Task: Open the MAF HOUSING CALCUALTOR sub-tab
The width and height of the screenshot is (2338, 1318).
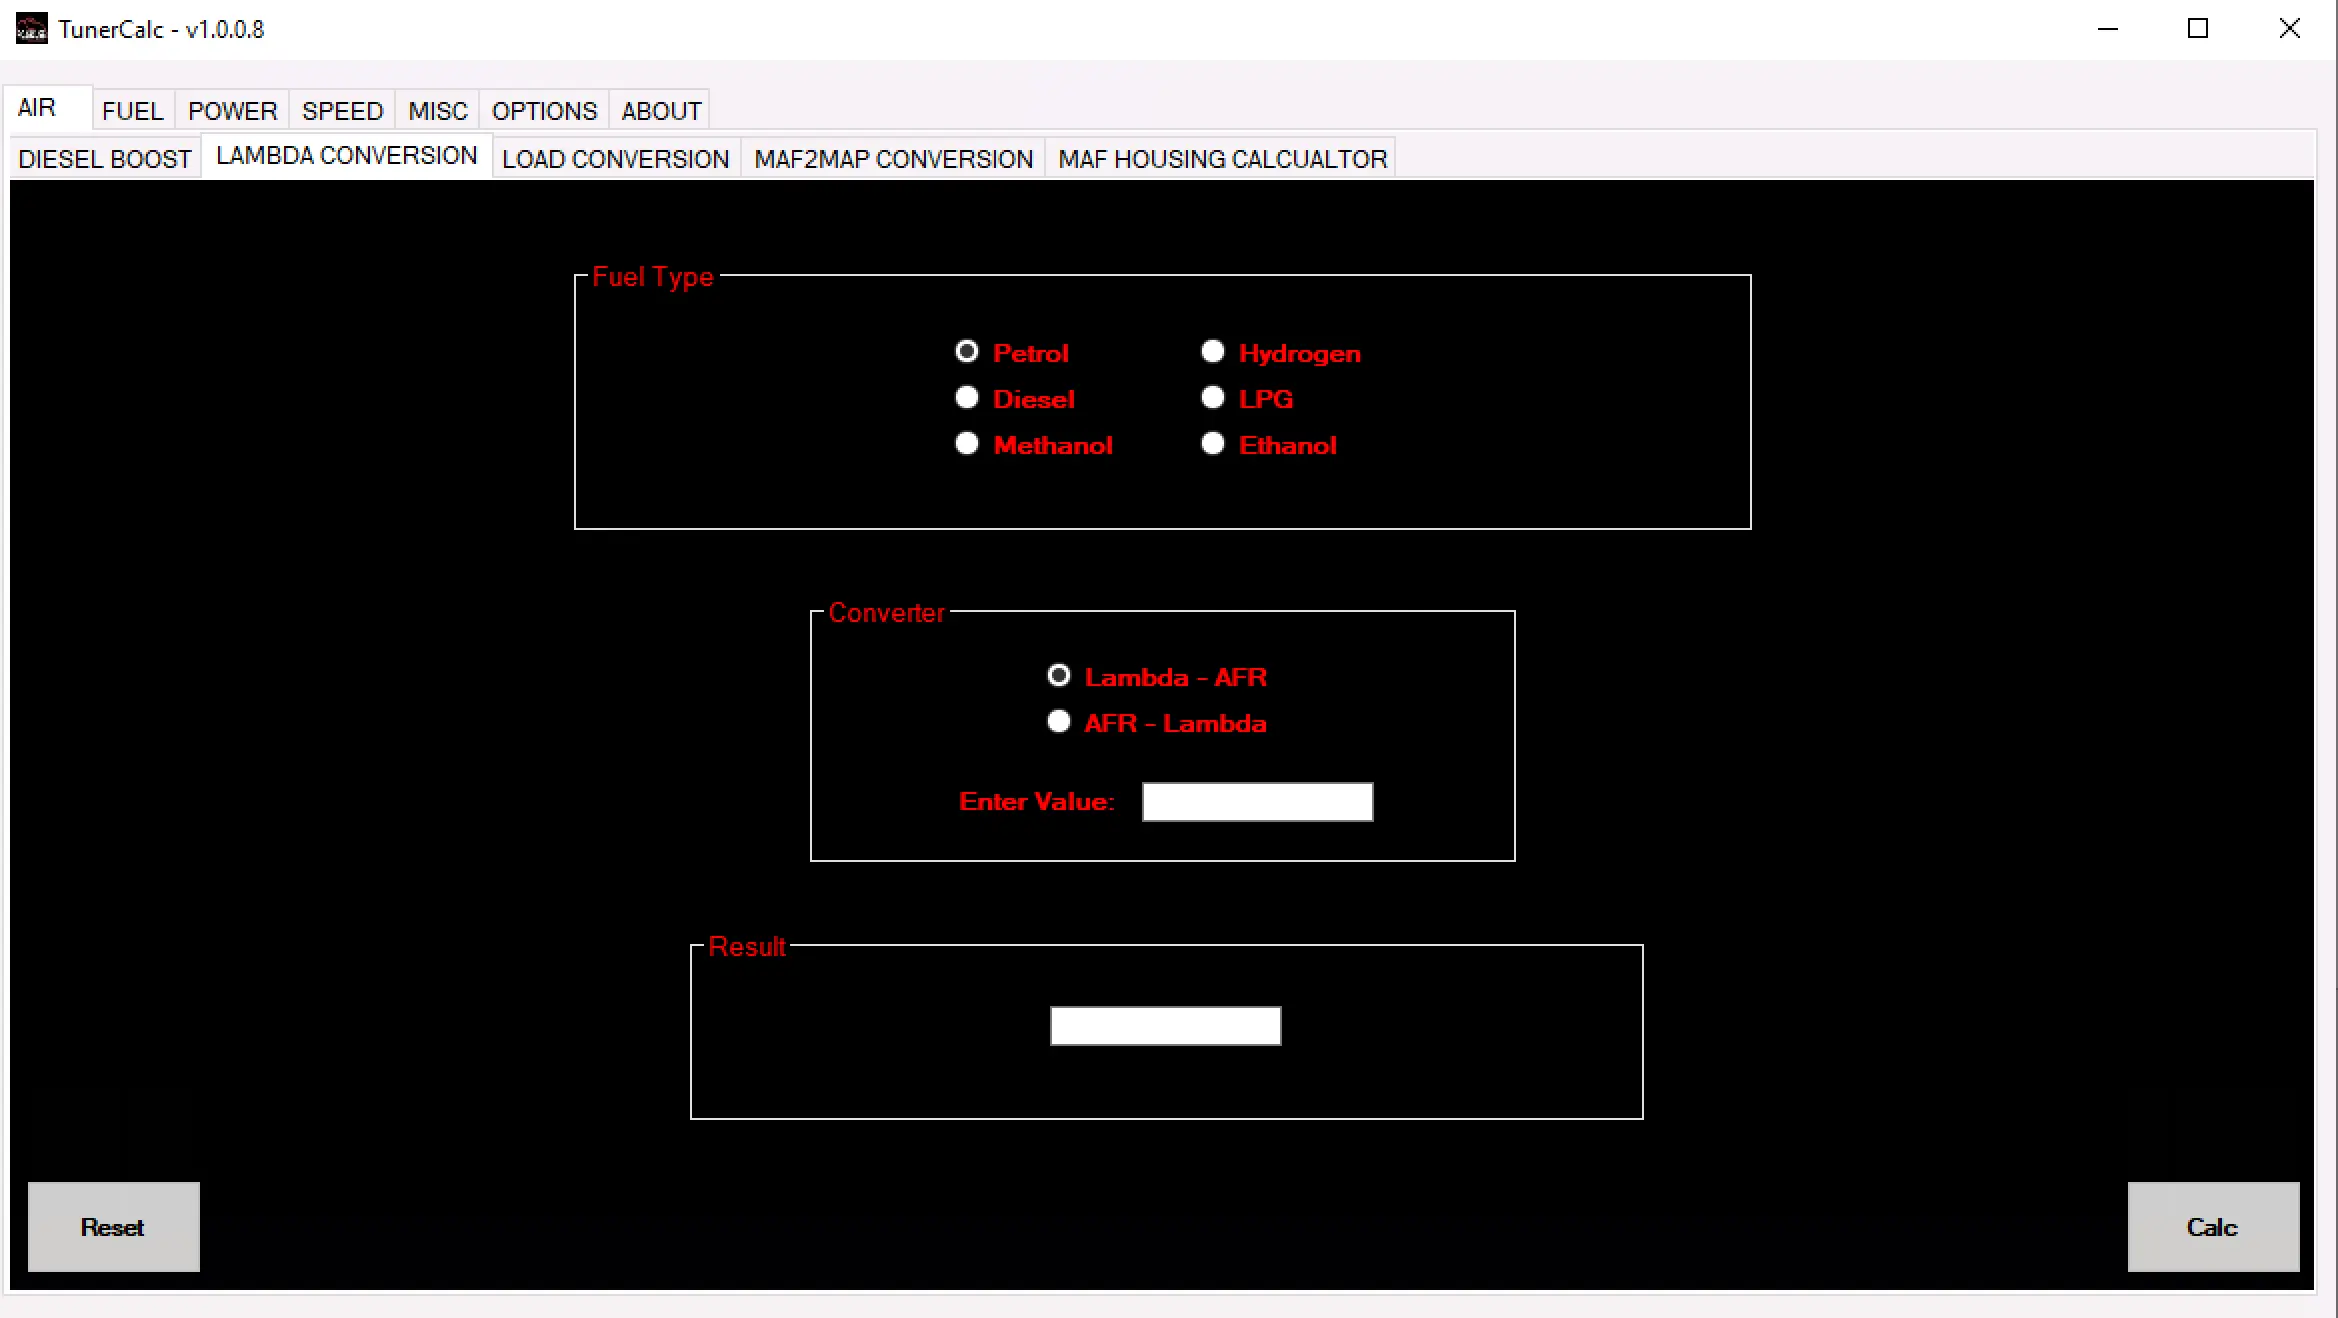Action: pos(1222,159)
